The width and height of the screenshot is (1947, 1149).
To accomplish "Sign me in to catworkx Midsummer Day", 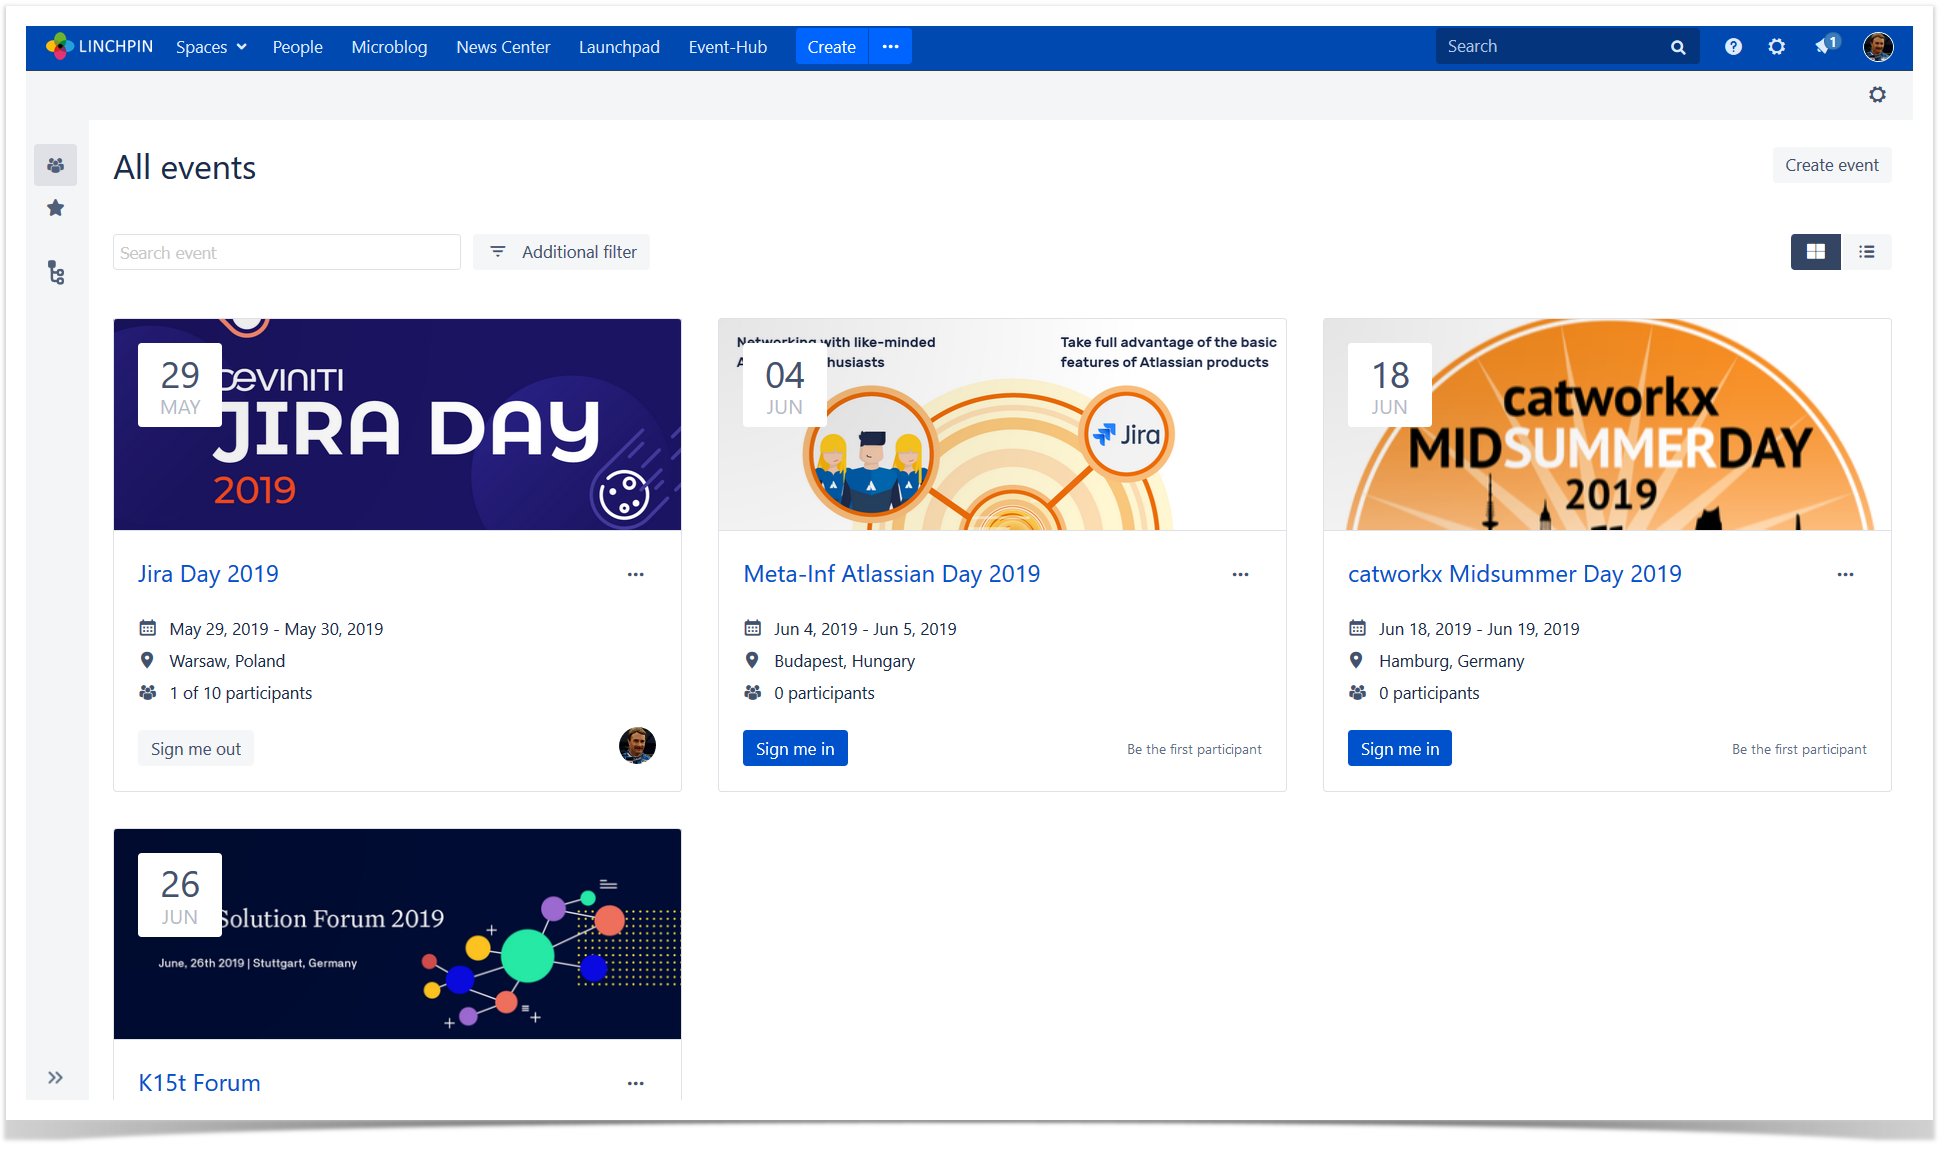I will [1399, 749].
